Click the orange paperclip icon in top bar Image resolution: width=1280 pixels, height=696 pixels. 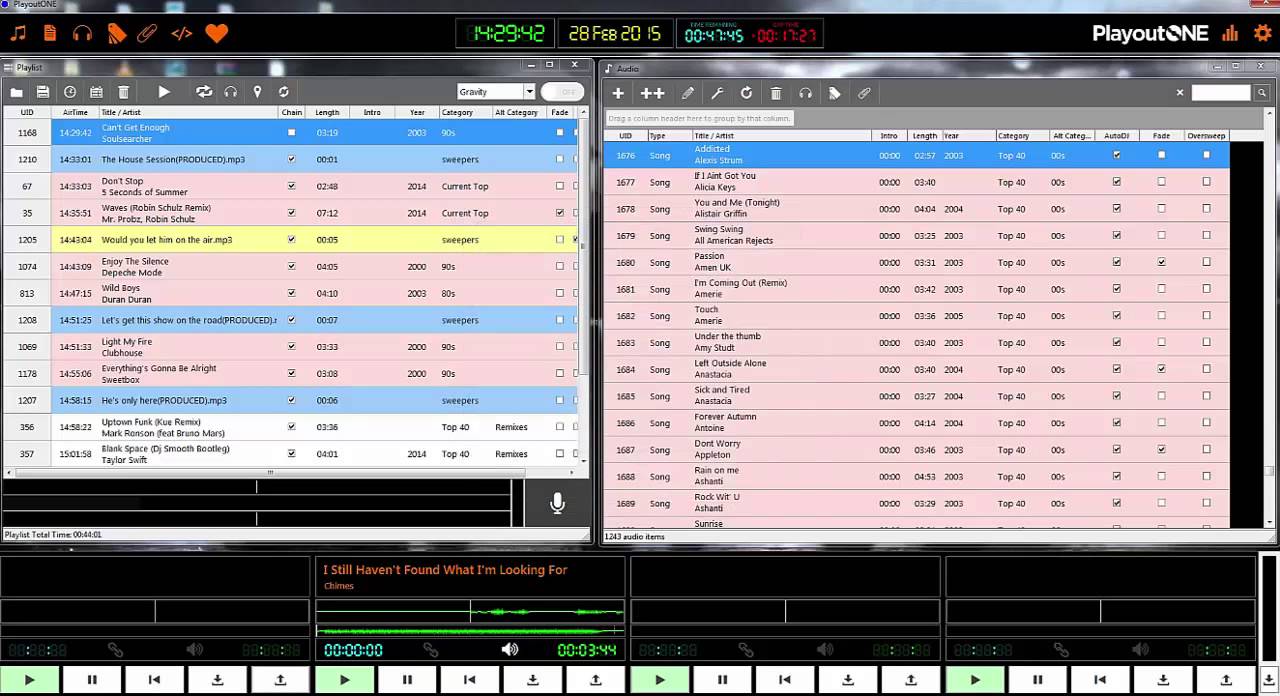tap(147, 33)
